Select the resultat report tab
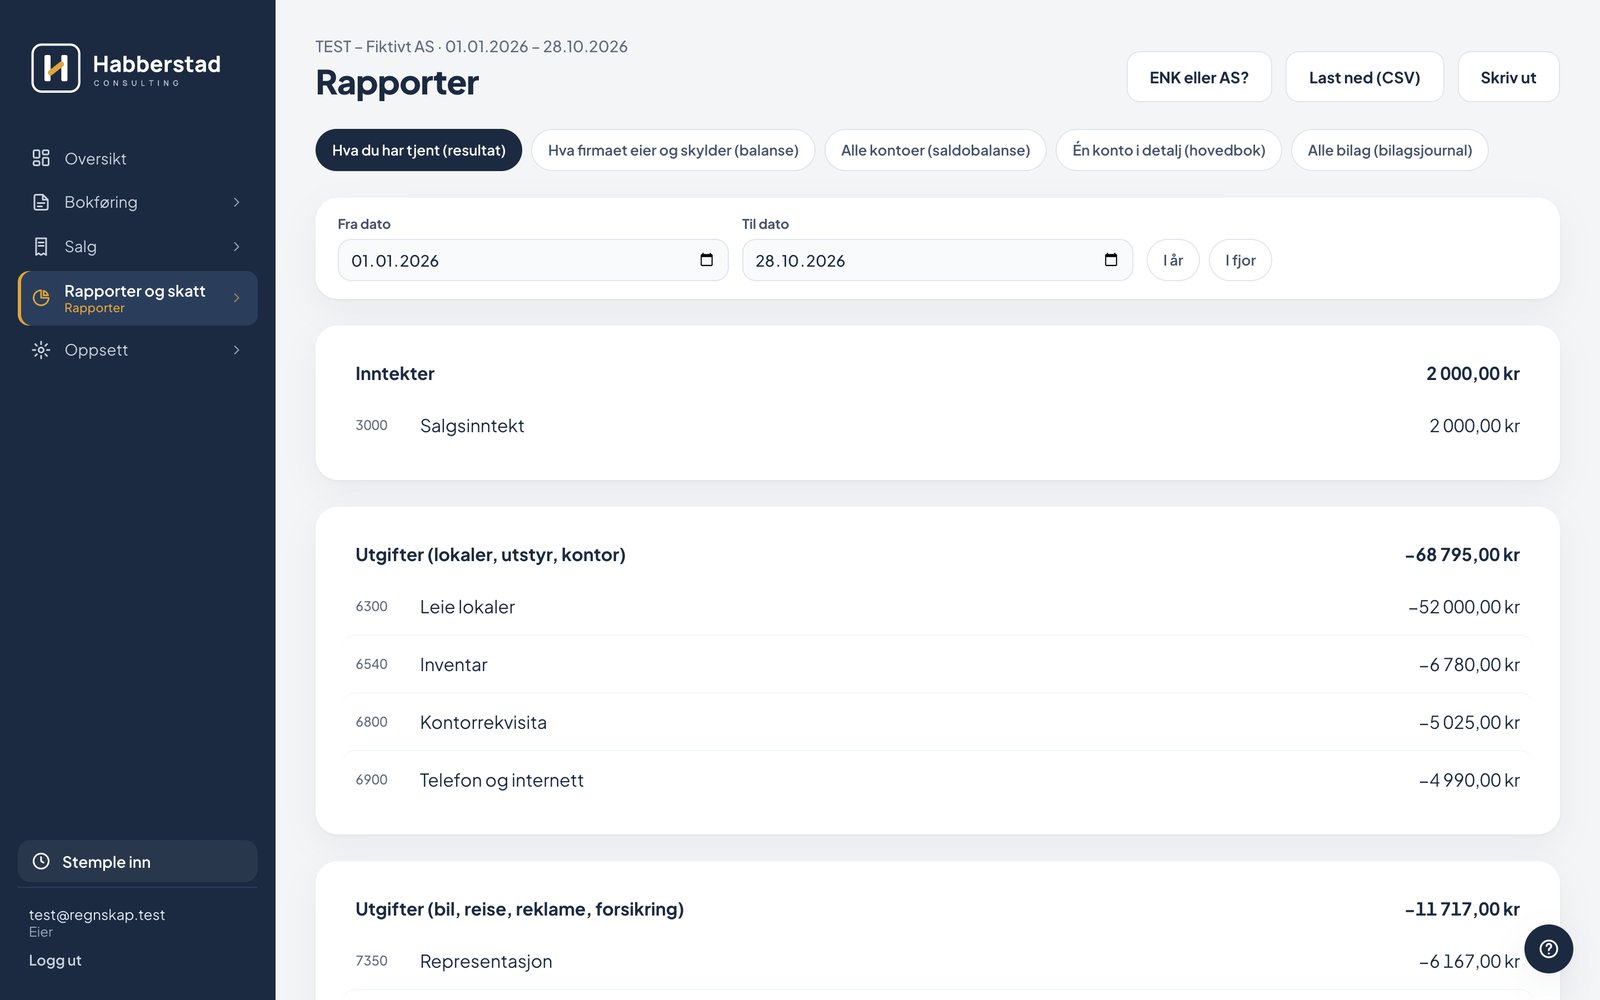 click(x=419, y=150)
